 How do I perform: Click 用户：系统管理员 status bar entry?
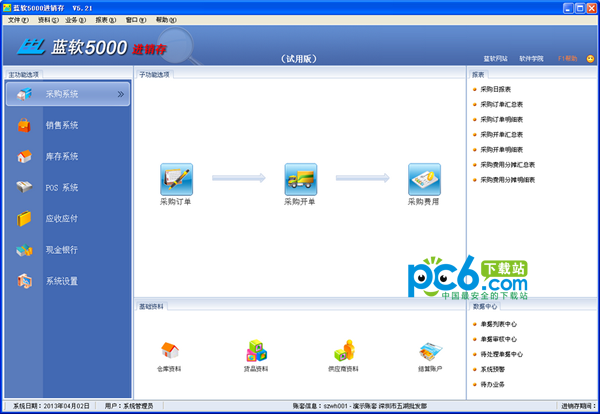(129, 406)
